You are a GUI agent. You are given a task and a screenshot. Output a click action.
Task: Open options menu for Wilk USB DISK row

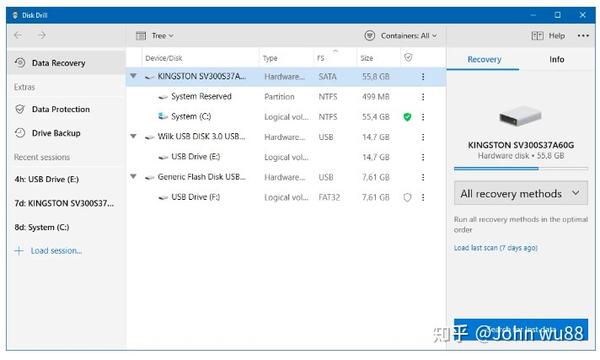tap(423, 137)
